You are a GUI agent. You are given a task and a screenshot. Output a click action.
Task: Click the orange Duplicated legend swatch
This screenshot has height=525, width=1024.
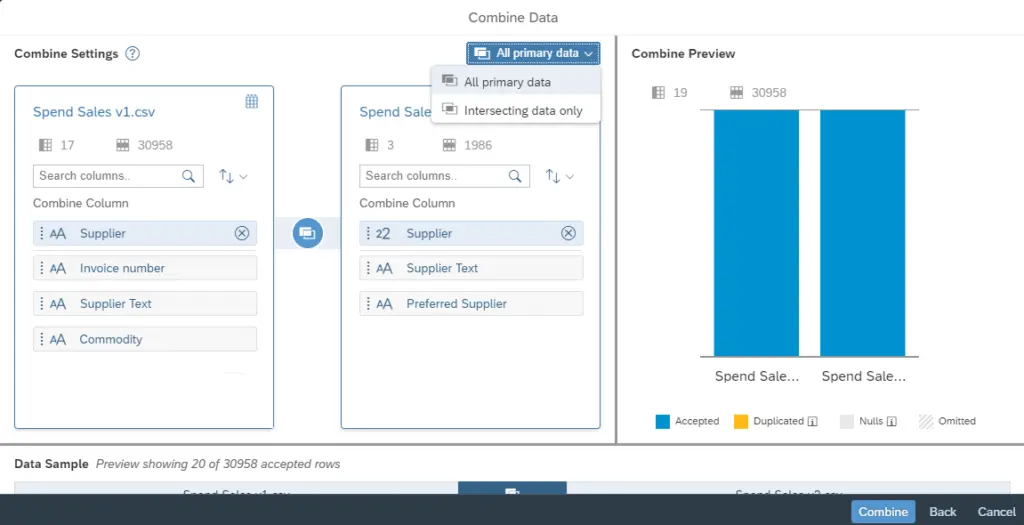pos(741,422)
